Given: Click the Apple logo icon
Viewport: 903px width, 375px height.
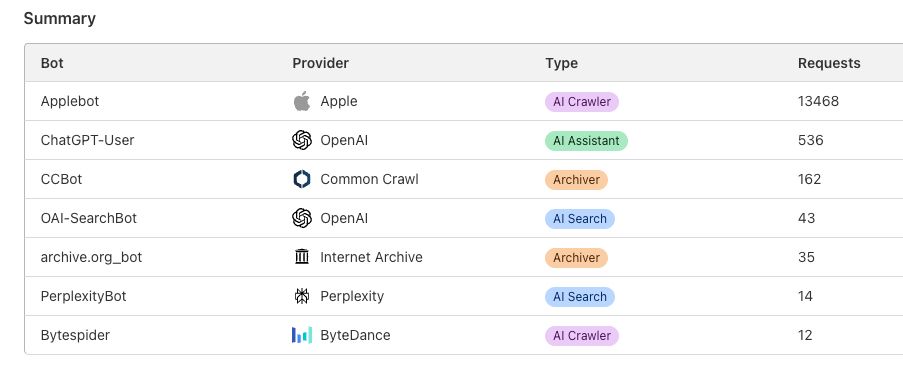Looking at the screenshot, I should 302,101.
